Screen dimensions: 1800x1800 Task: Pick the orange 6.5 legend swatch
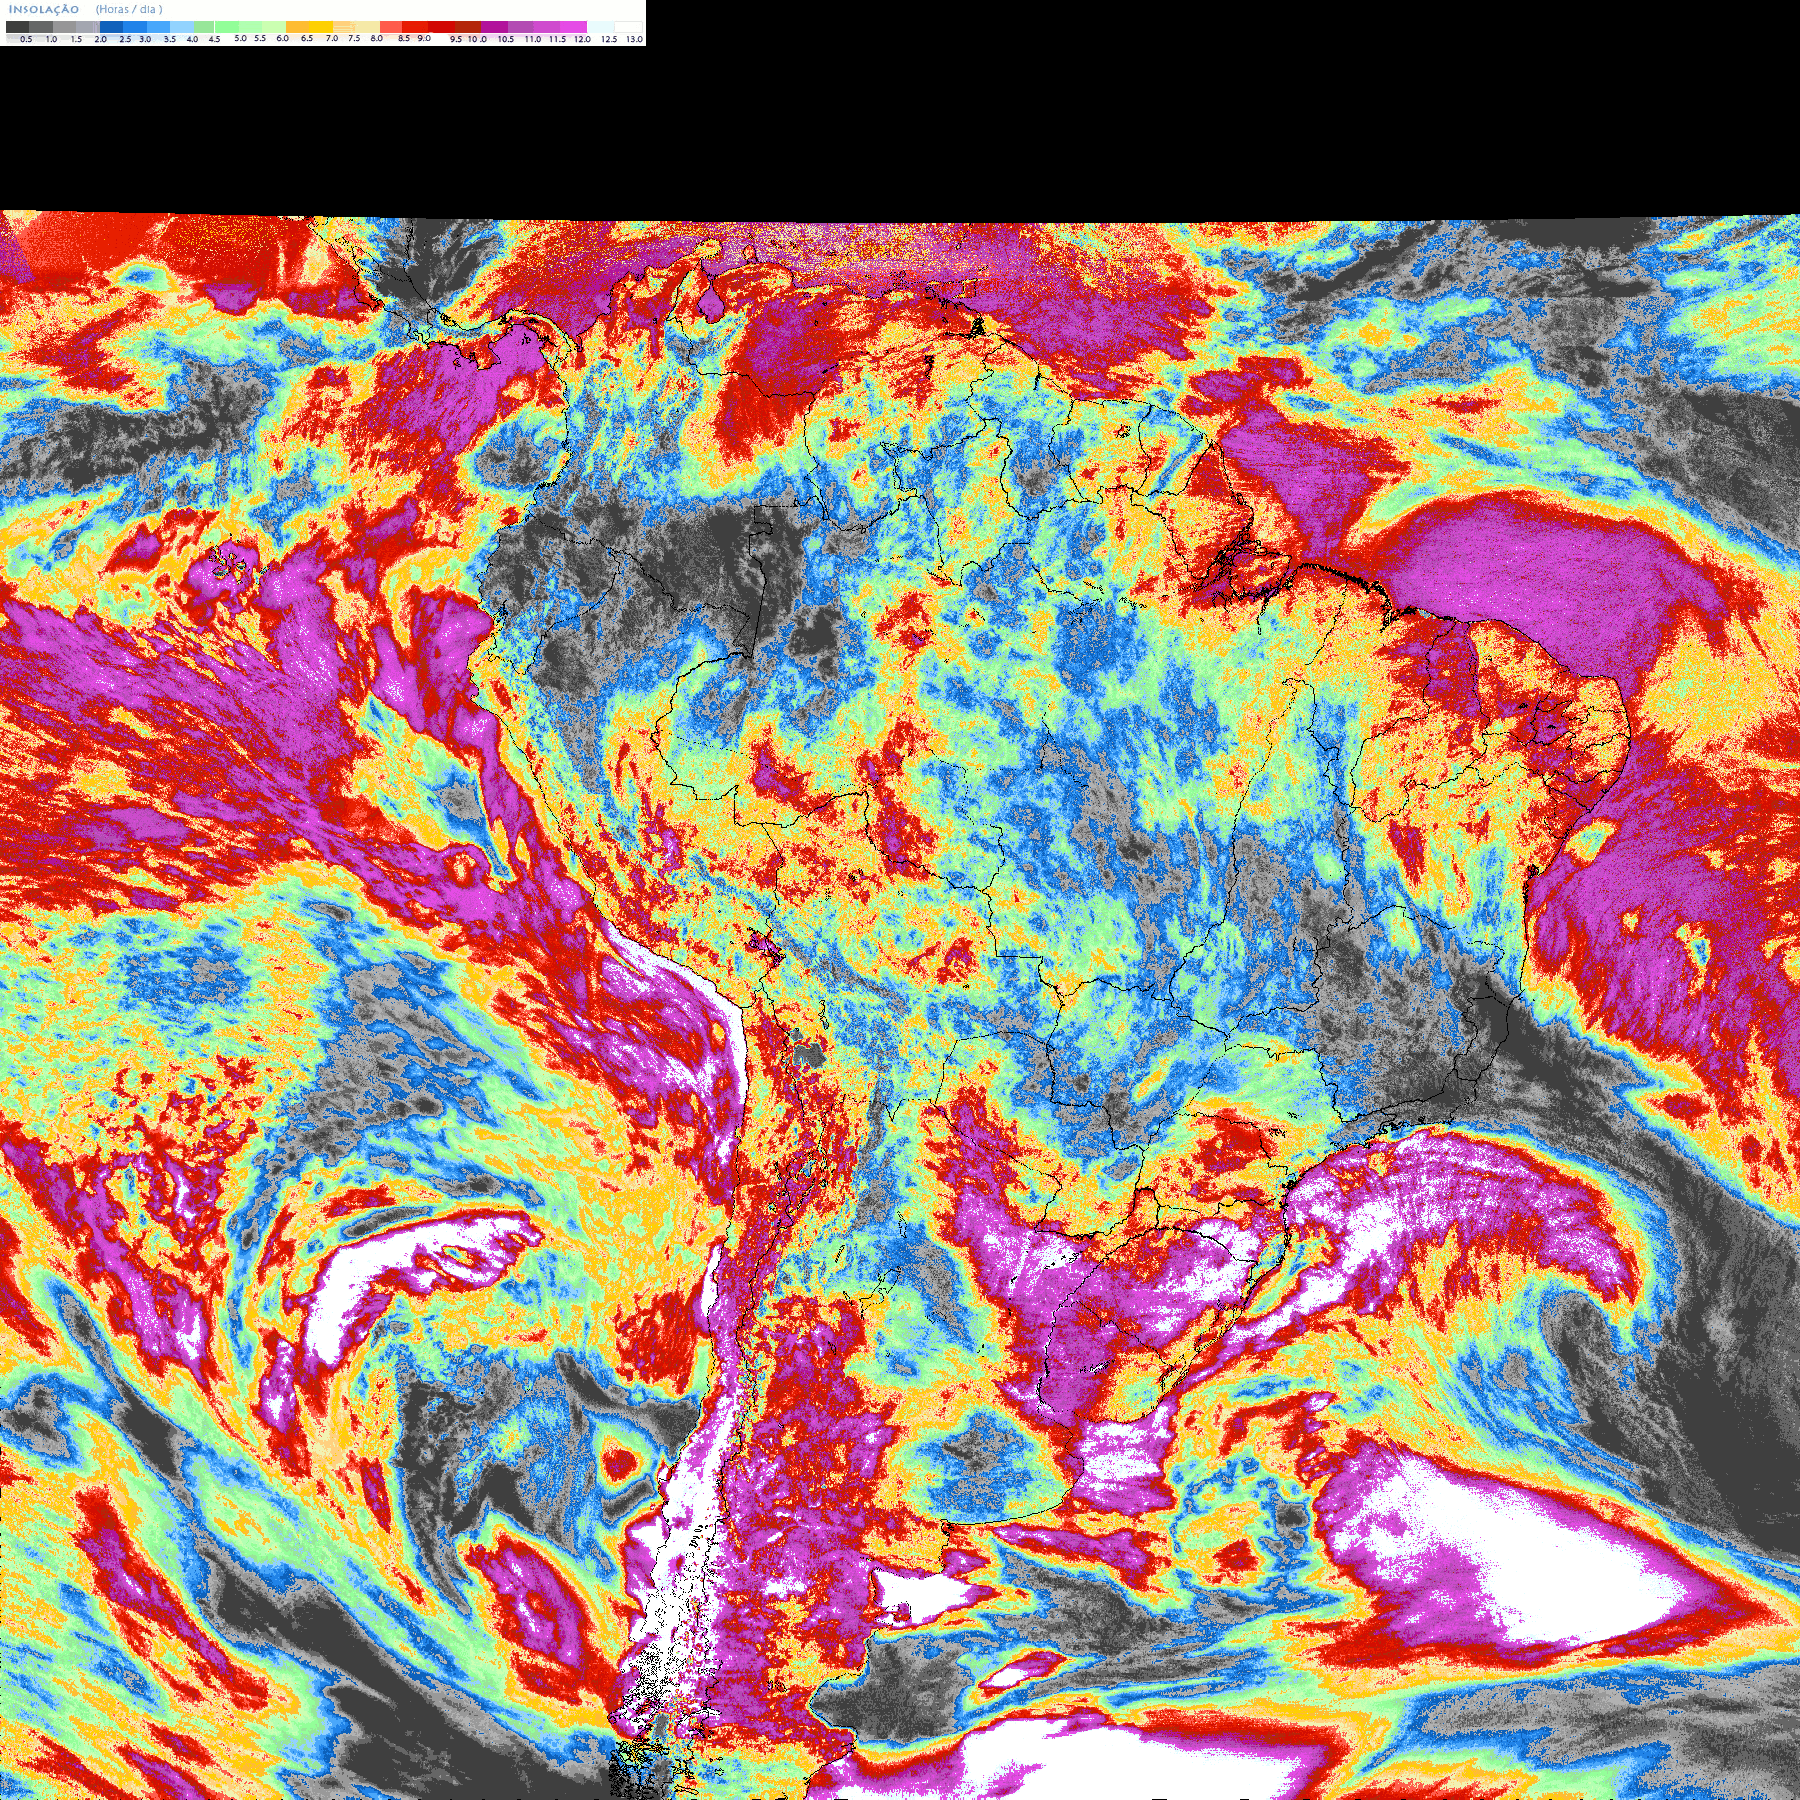click(x=298, y=27)
